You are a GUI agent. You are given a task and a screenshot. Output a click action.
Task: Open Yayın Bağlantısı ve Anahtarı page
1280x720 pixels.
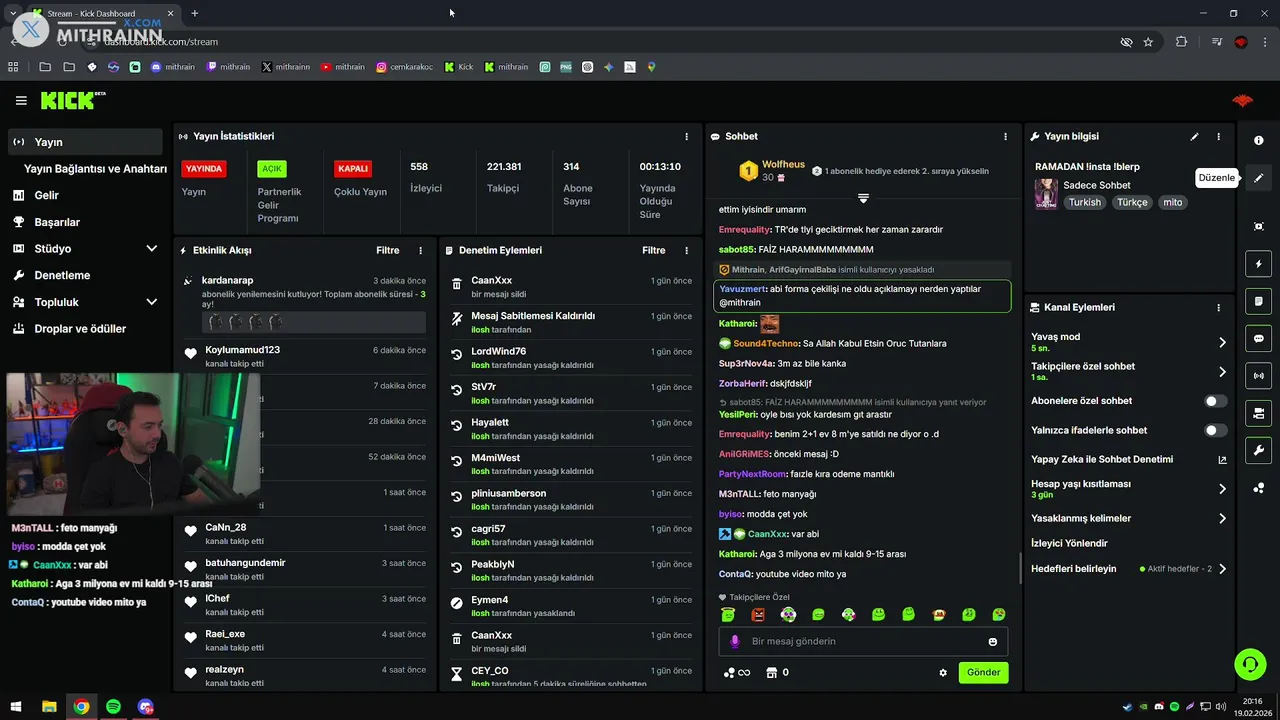coord(95,169)
